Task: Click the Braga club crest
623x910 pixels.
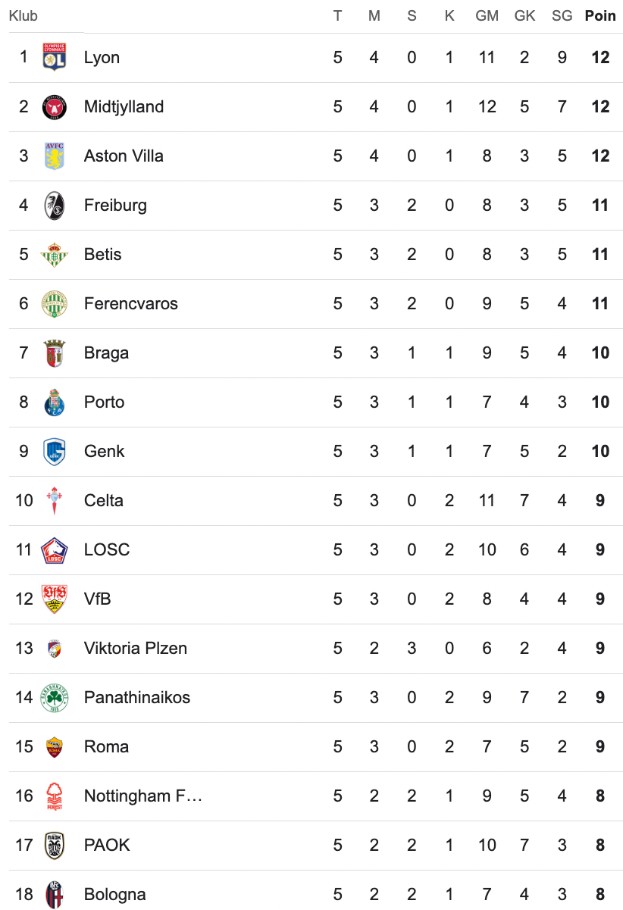Action: (54, 352)
